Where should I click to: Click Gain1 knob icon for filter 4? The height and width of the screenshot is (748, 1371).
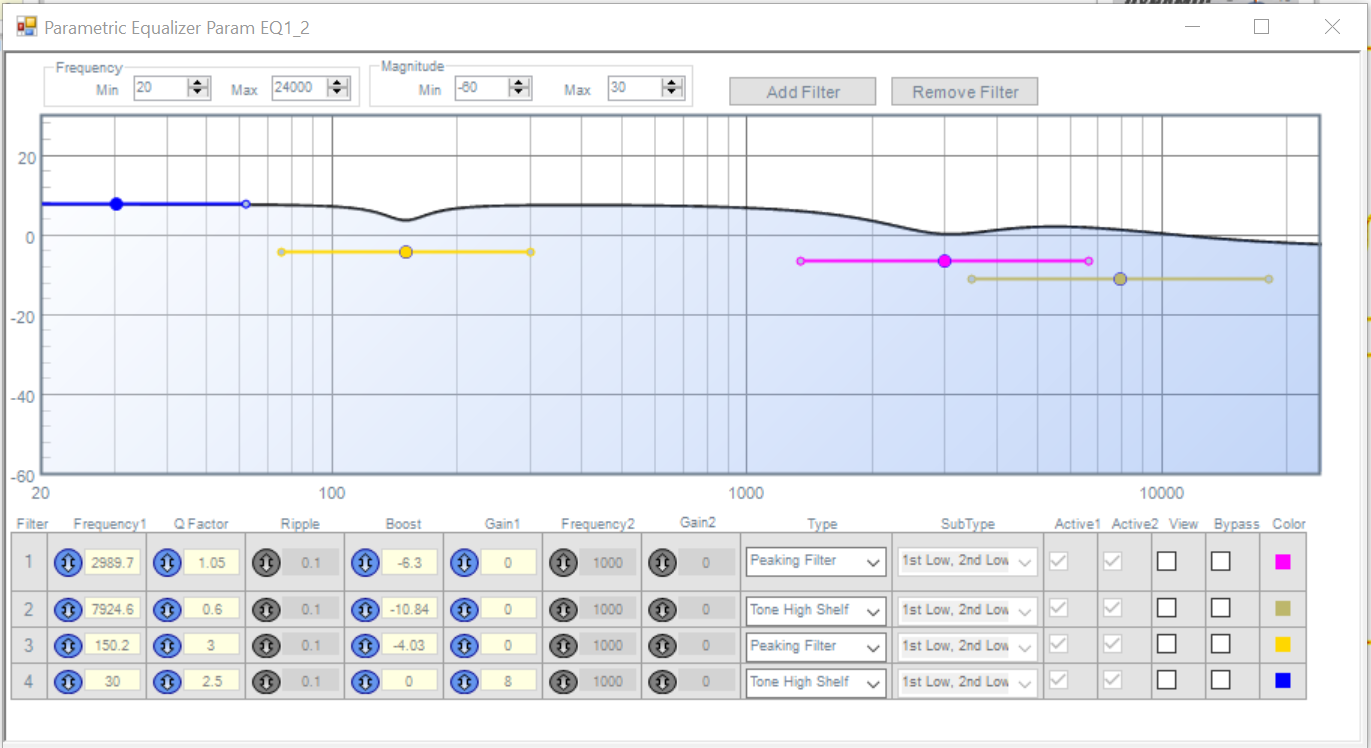click(x=464, y=682)
